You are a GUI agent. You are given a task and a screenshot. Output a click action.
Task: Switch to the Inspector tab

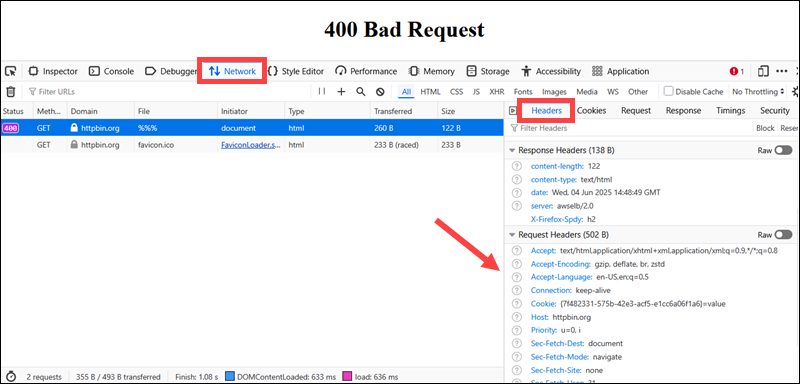pyautogui.click(x=53, y=71)
